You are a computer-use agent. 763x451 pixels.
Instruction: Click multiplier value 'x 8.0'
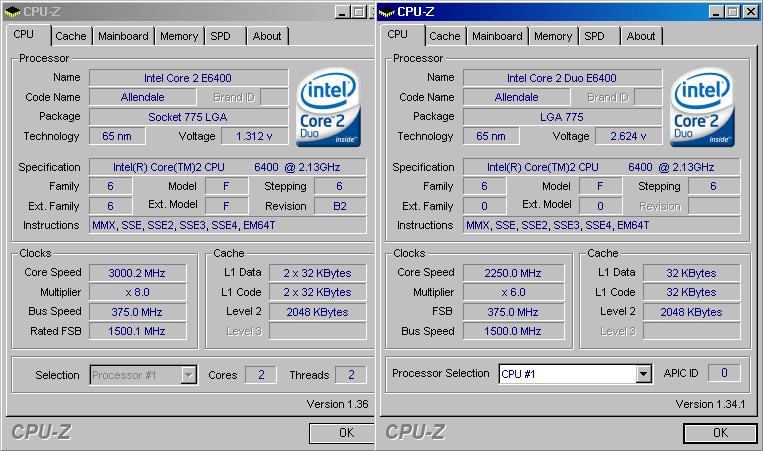pyautogui.click(x=137, y=292)
